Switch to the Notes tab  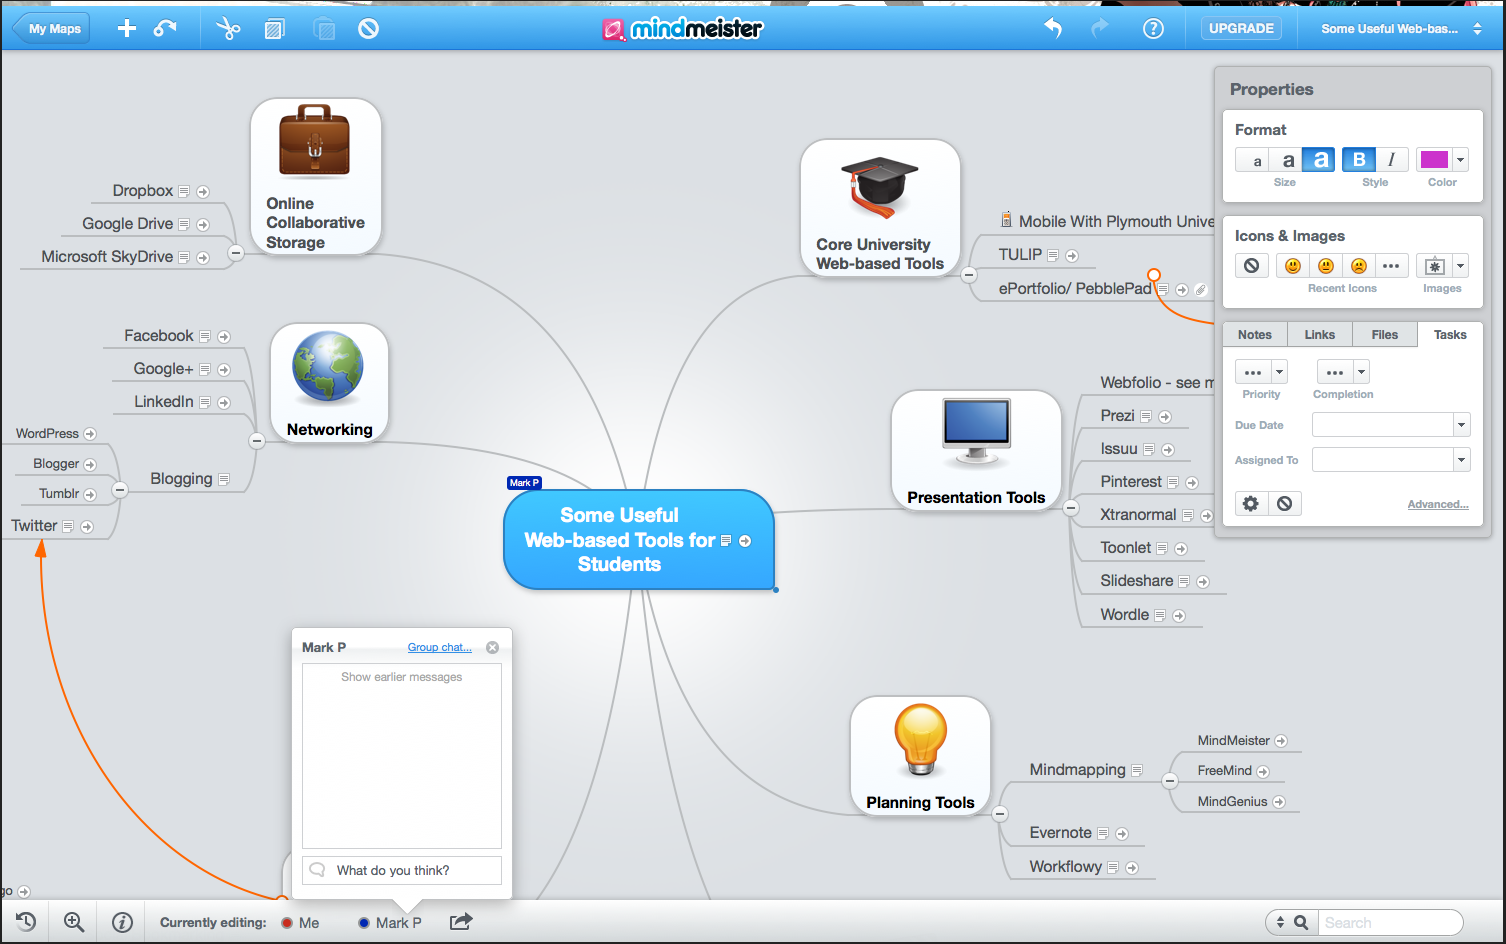[x=1254, y=335]
